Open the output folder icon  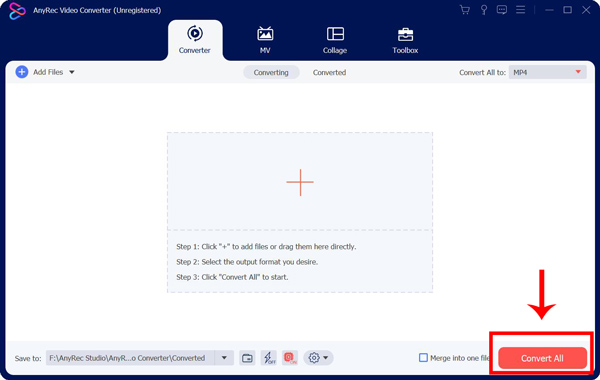(247, 358)
